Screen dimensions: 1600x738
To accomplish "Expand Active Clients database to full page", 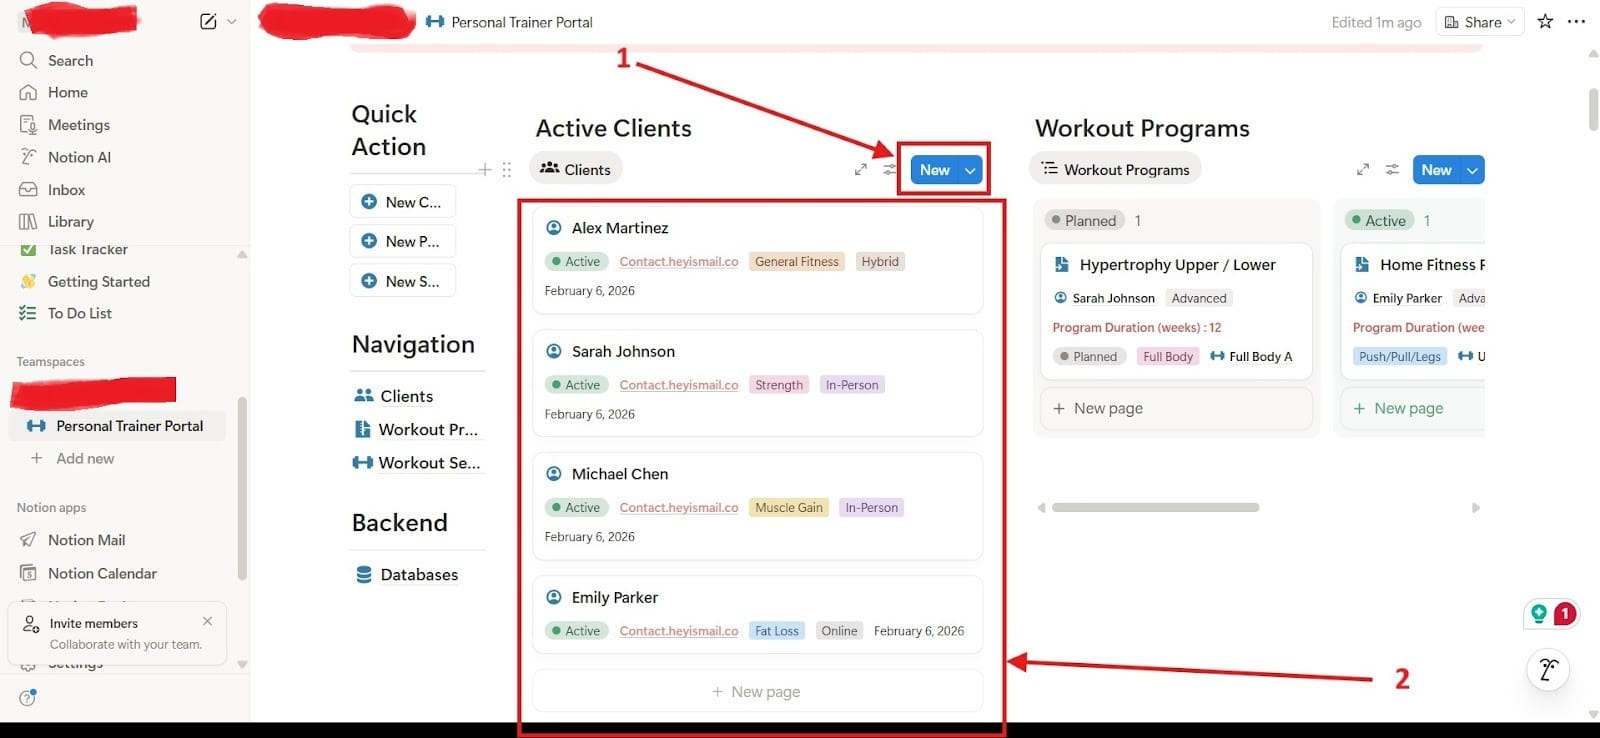I will pos(861,170).
